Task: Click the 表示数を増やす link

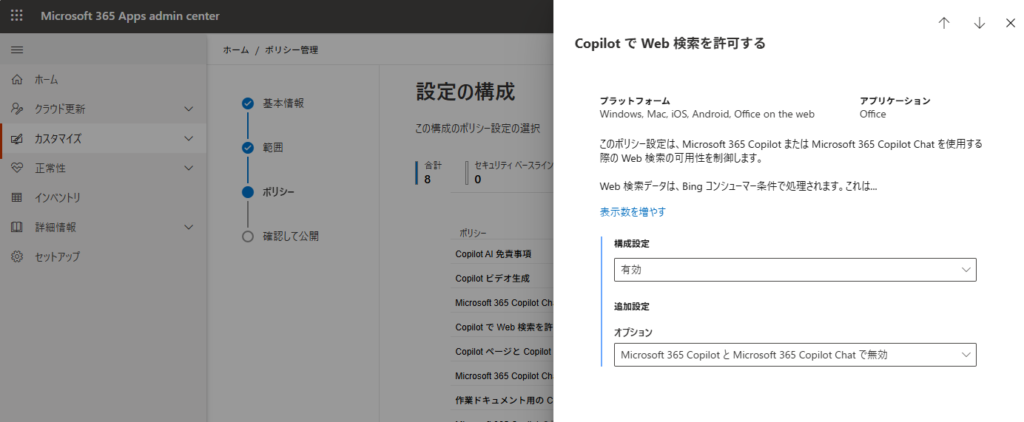Action: (x=633, y=212)
